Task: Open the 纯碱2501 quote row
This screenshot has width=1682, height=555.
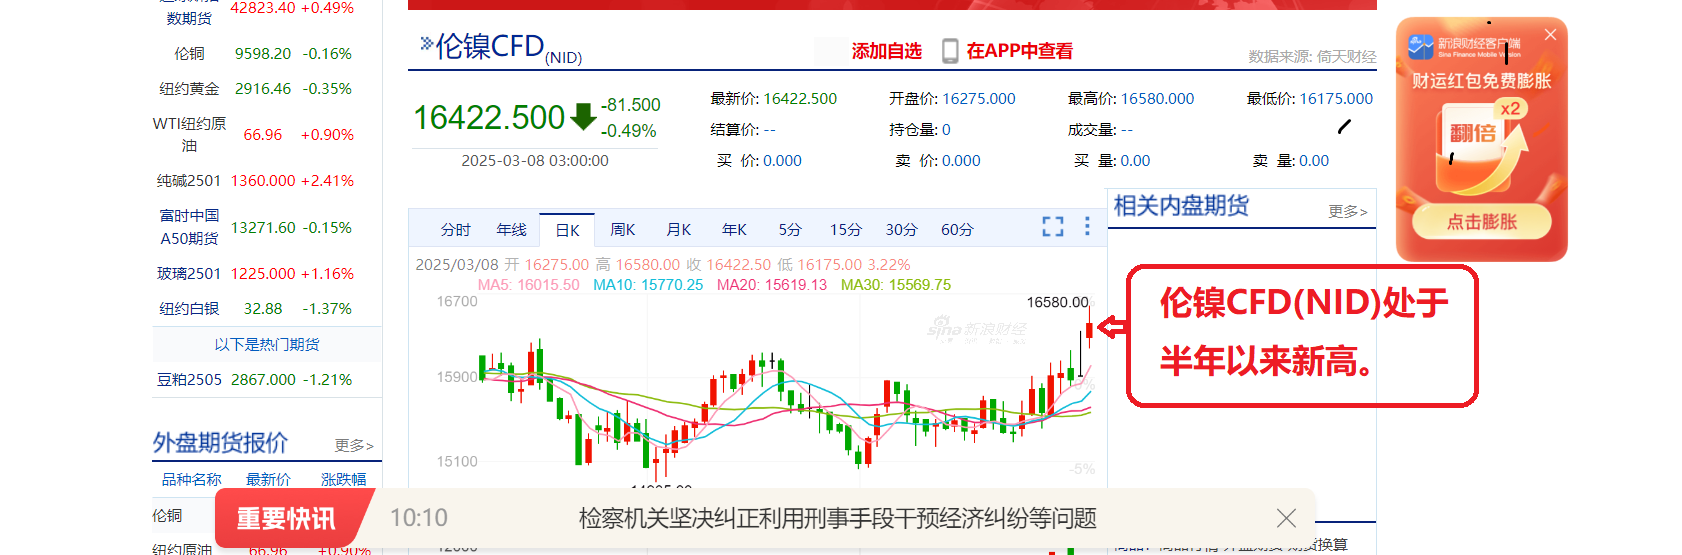Action: tap(267, 181)
